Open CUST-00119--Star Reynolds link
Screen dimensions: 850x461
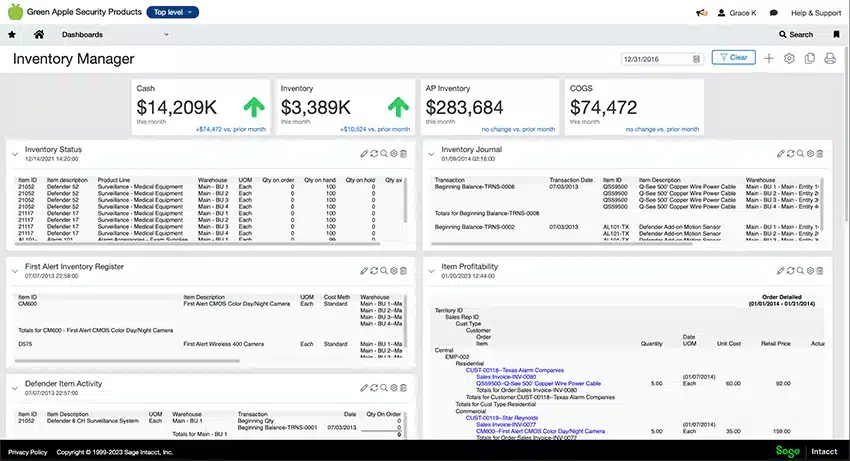tap(502, 418)
